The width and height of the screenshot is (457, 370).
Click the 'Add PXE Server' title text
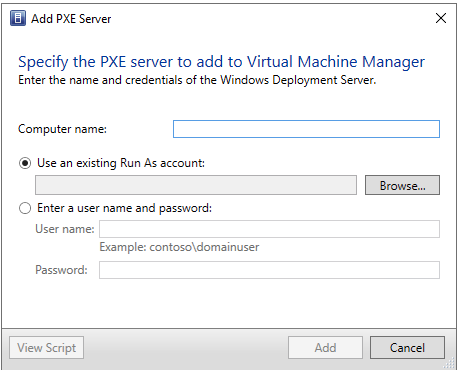(x=71, y=19)
